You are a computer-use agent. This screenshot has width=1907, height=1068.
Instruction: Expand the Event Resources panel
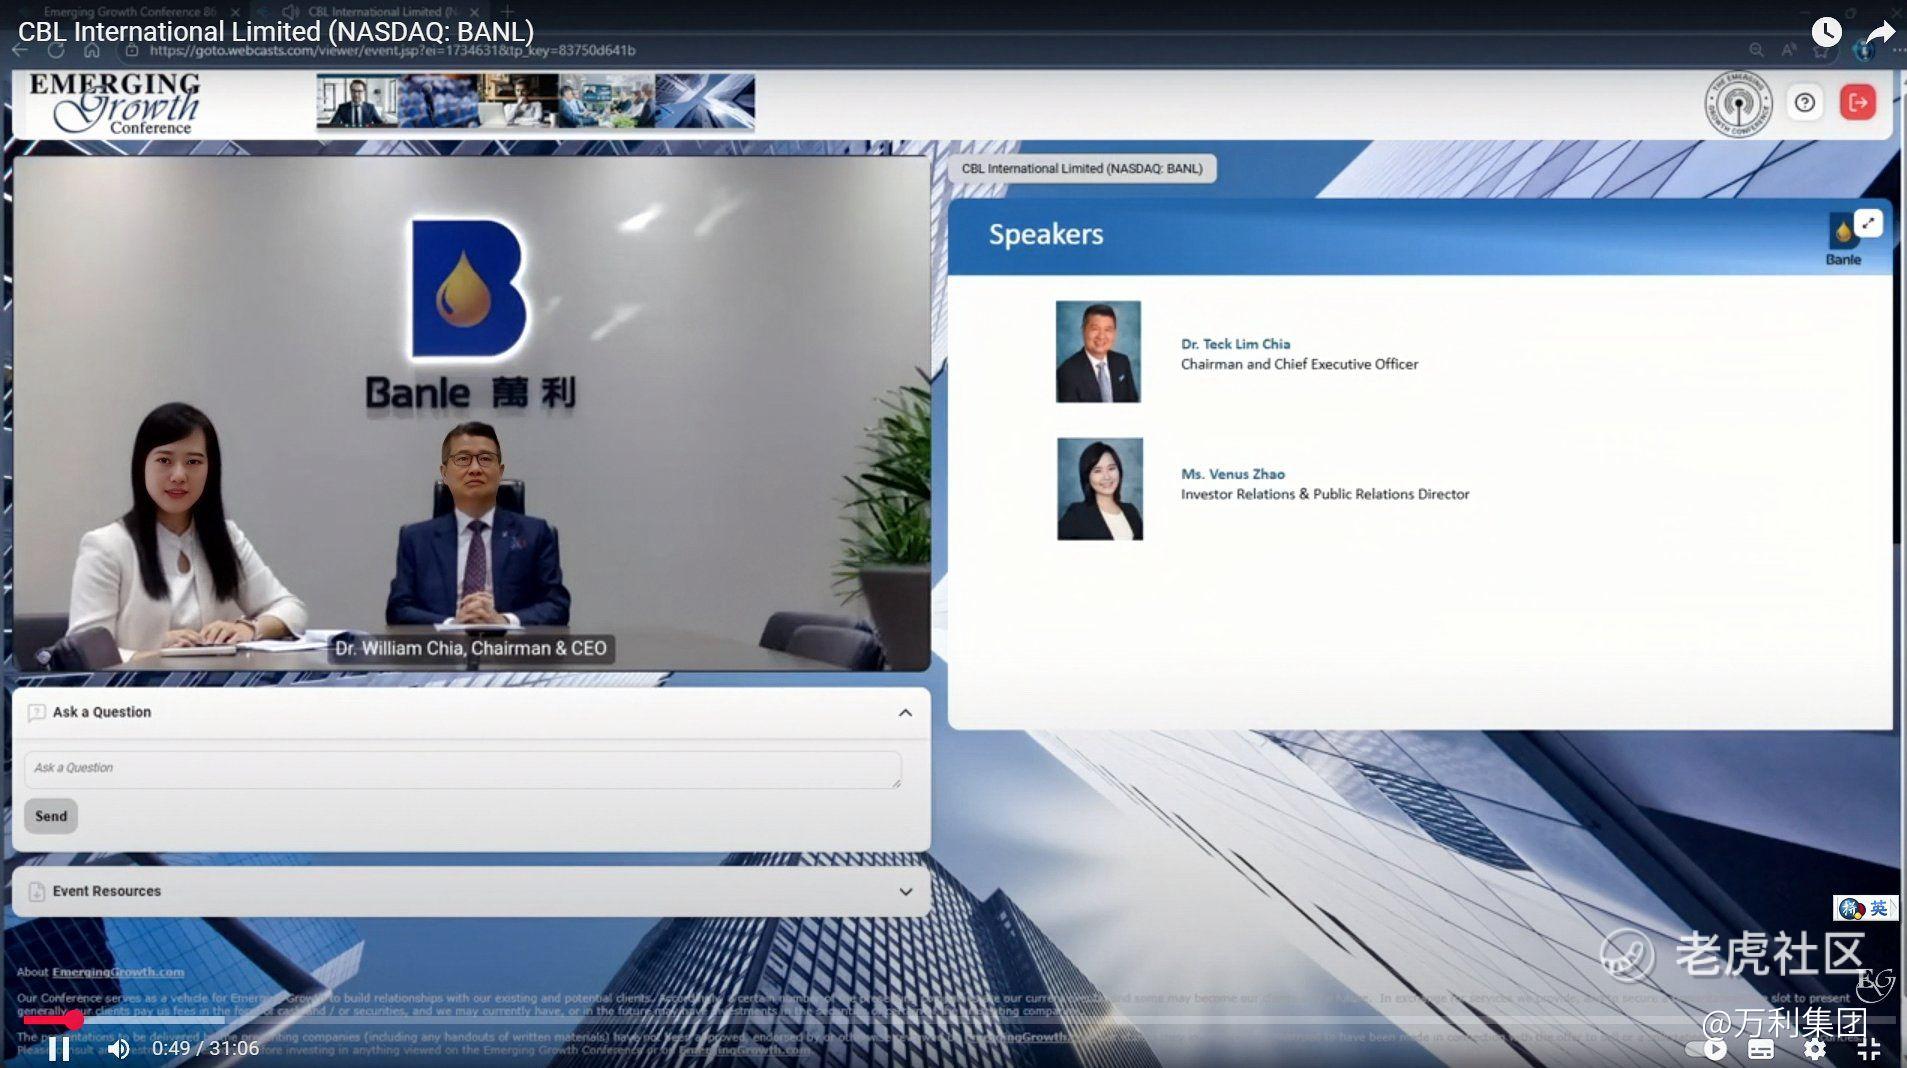click(905, 892)
